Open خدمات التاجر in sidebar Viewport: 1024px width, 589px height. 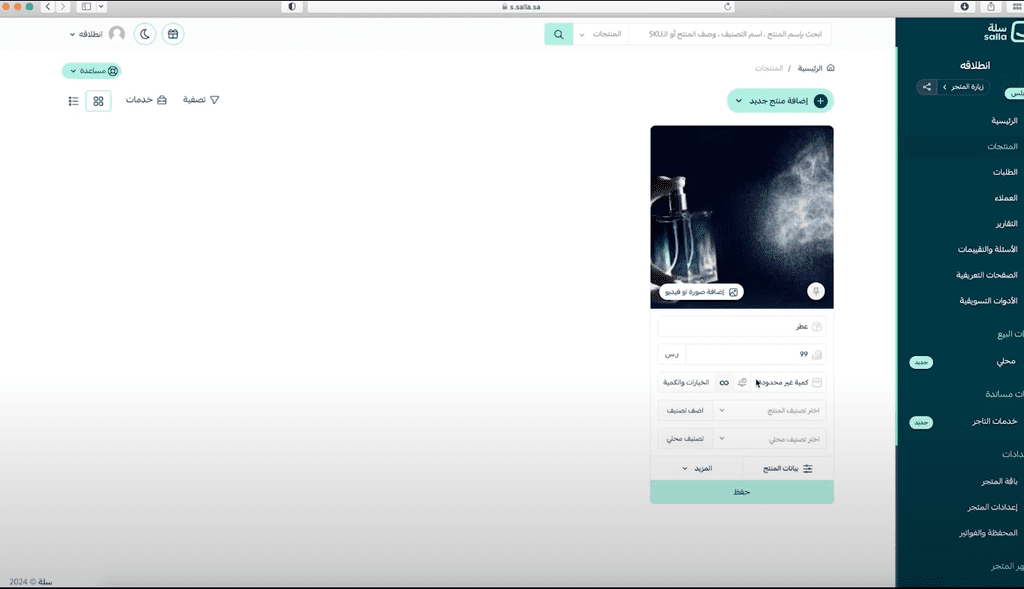point(994,422)
